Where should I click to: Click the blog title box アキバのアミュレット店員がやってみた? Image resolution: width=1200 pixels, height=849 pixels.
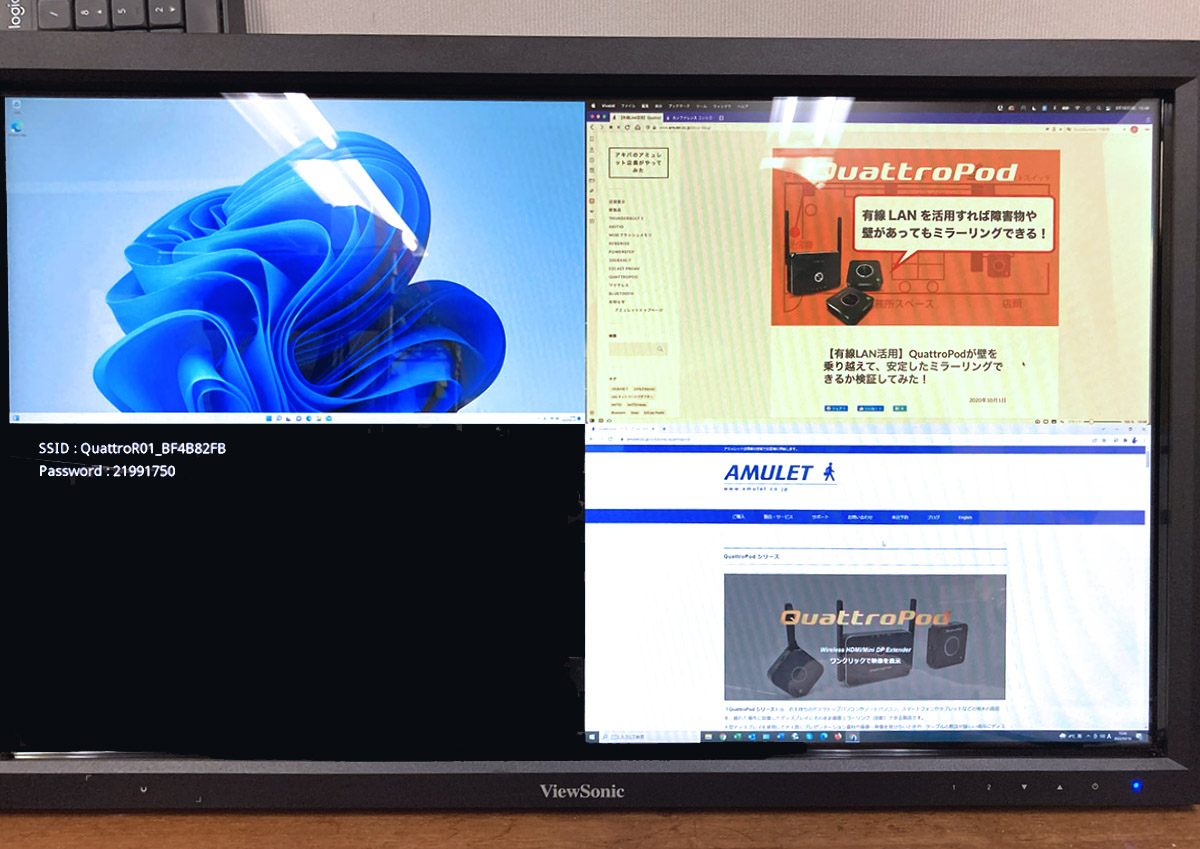638,162
